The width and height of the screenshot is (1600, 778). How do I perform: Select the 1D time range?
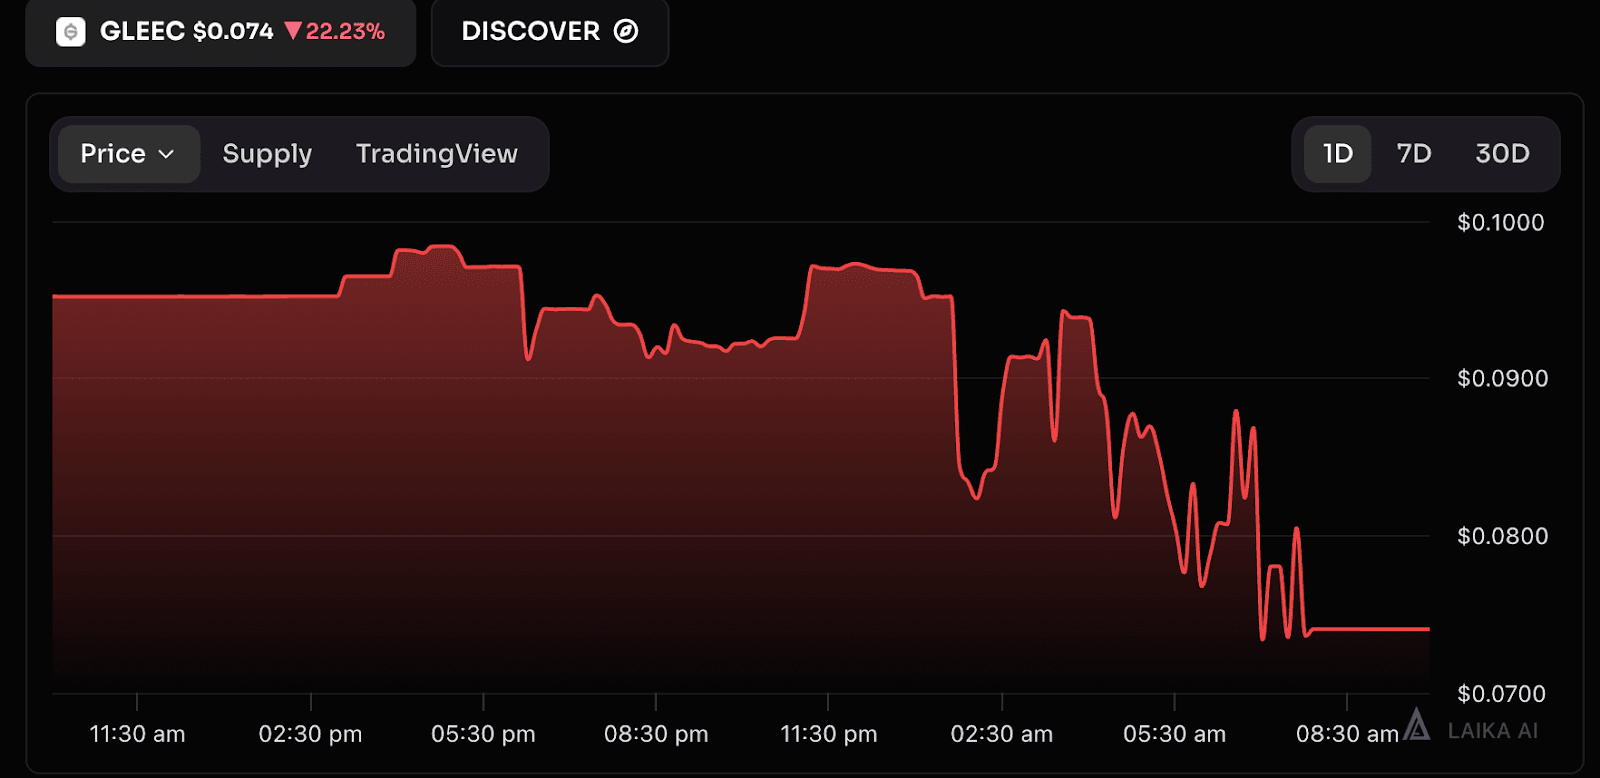(x=1337, y=154)
